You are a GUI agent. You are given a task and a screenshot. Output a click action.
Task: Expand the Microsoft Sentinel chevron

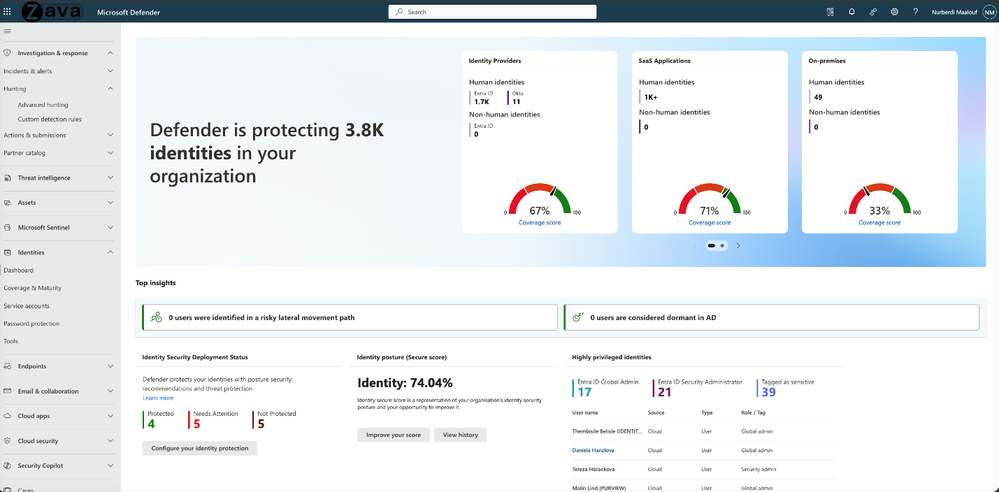[x=110, y=228]
